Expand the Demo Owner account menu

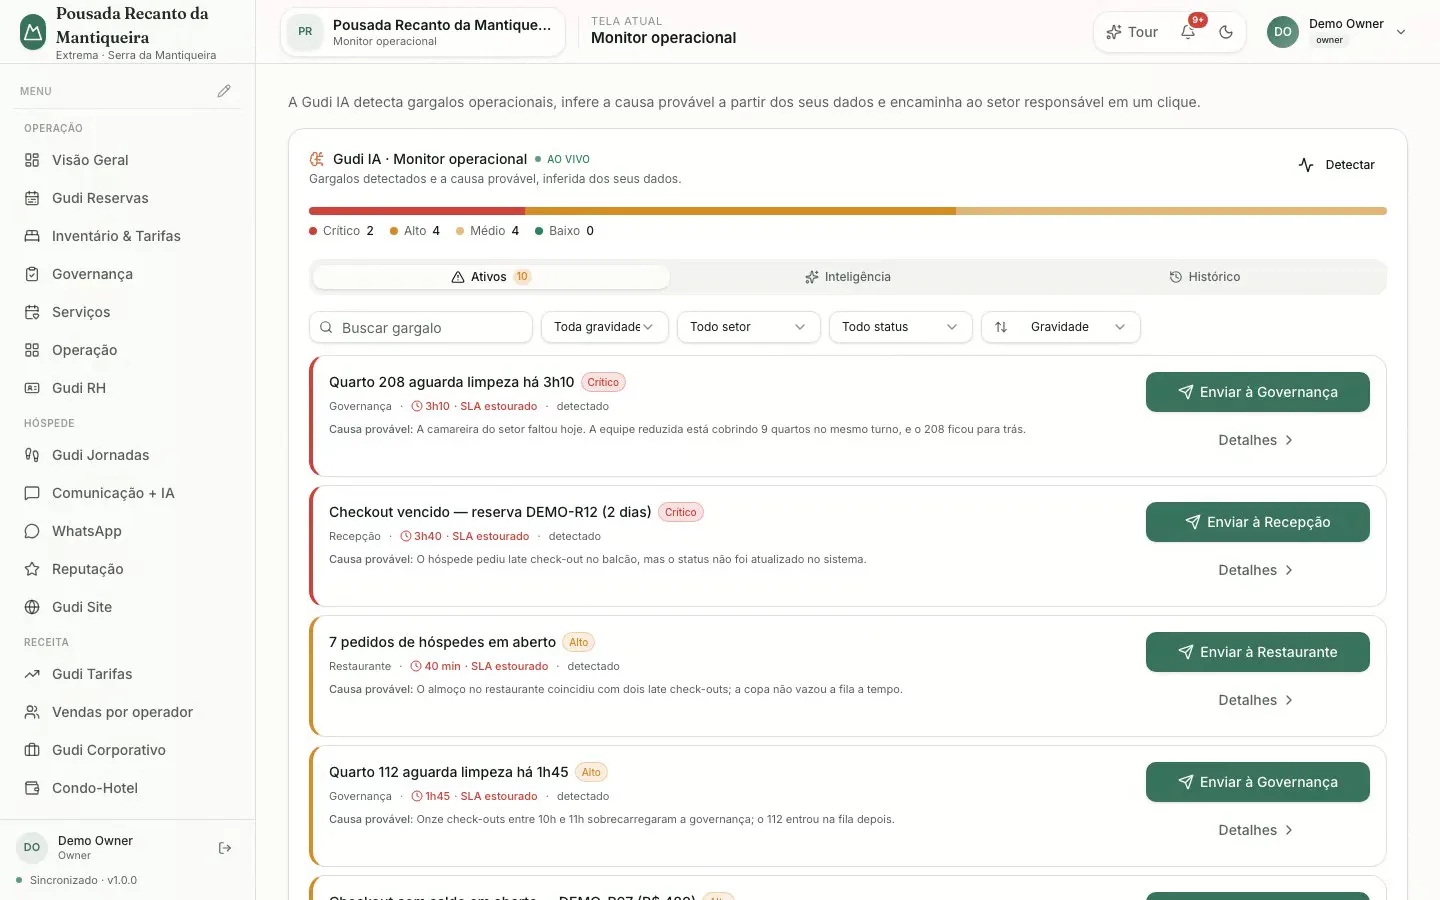click(1338, 32)
